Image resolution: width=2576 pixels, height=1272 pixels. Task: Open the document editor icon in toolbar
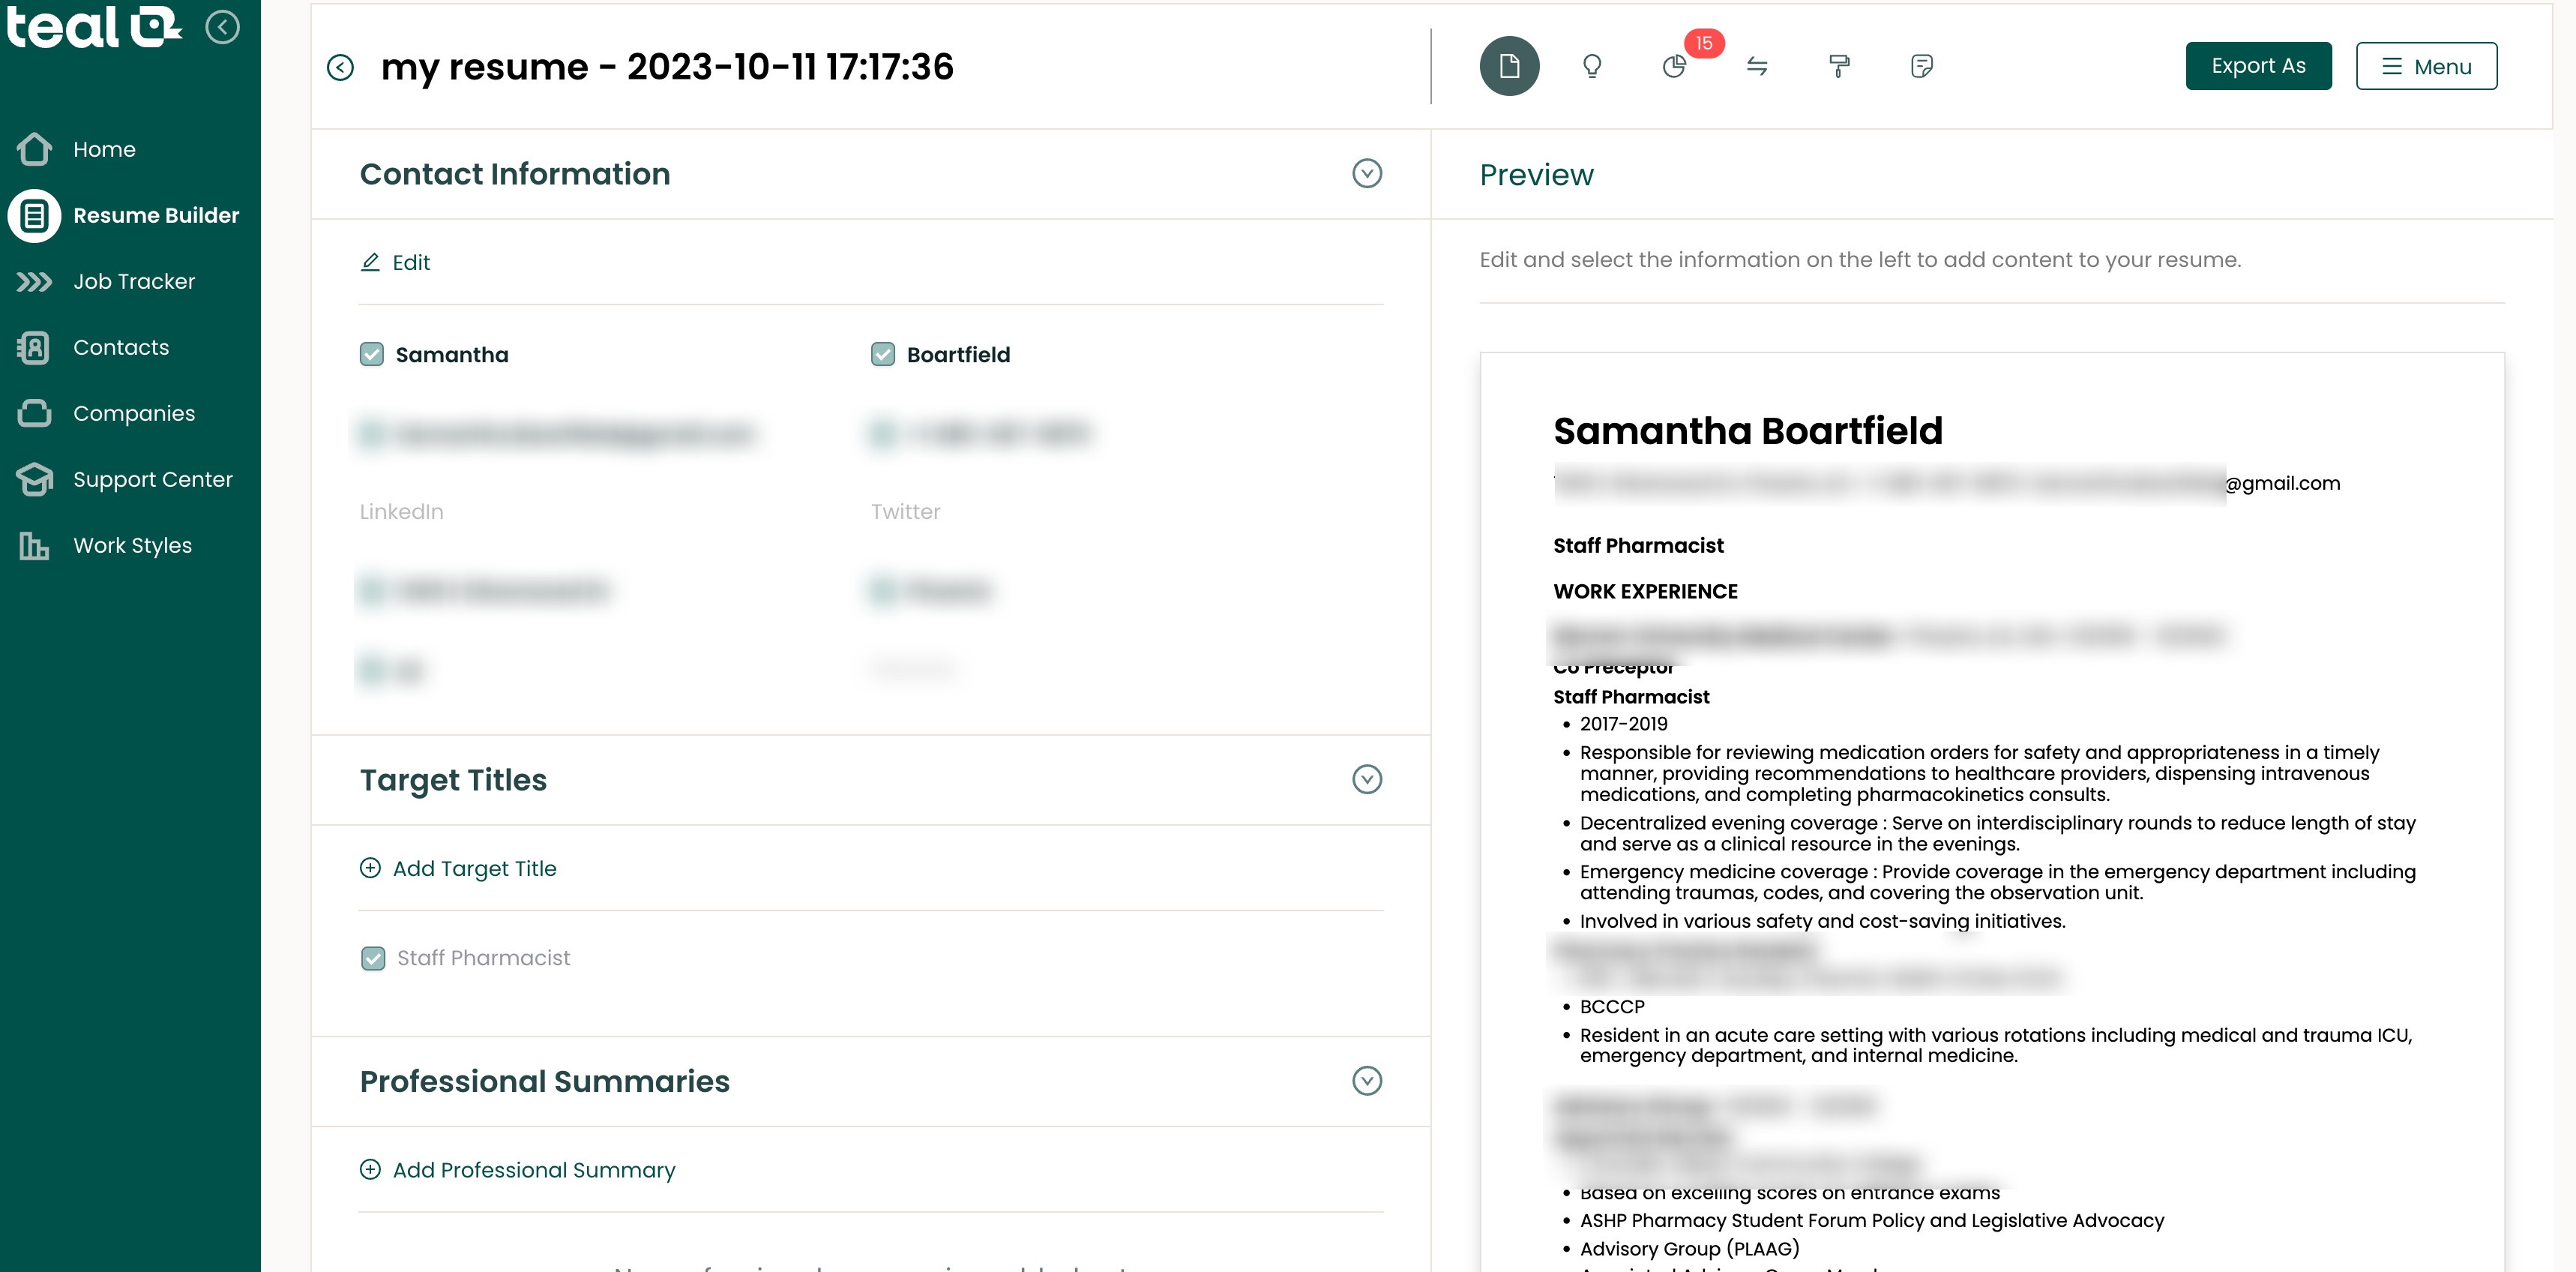coord(1509,66)
